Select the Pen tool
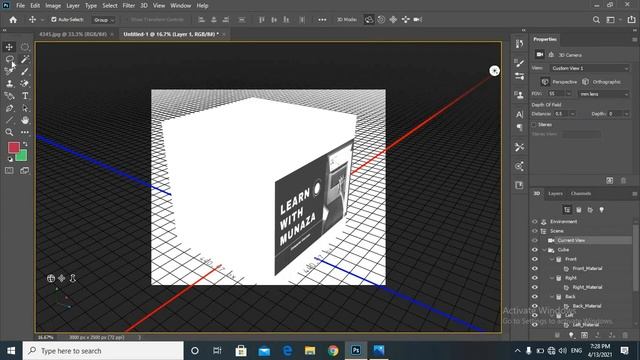This screenshot has height=360, width=640. pyautogui.click(x=9, y=108)
